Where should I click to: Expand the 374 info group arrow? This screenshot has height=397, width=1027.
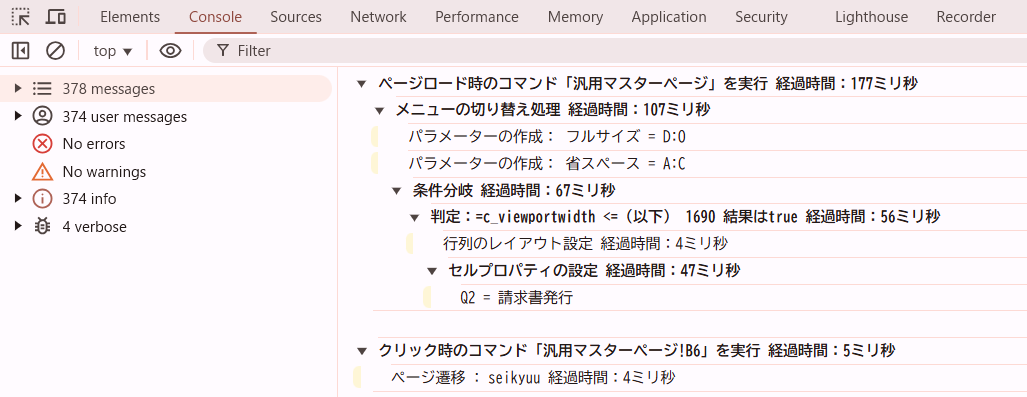[x=18, y=198]
